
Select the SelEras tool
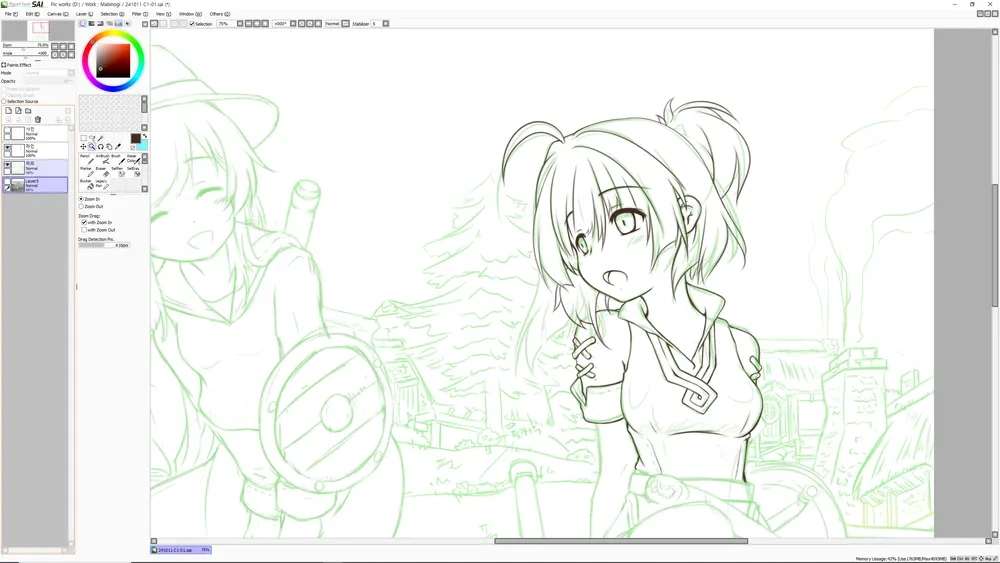[x=134, y=173]
